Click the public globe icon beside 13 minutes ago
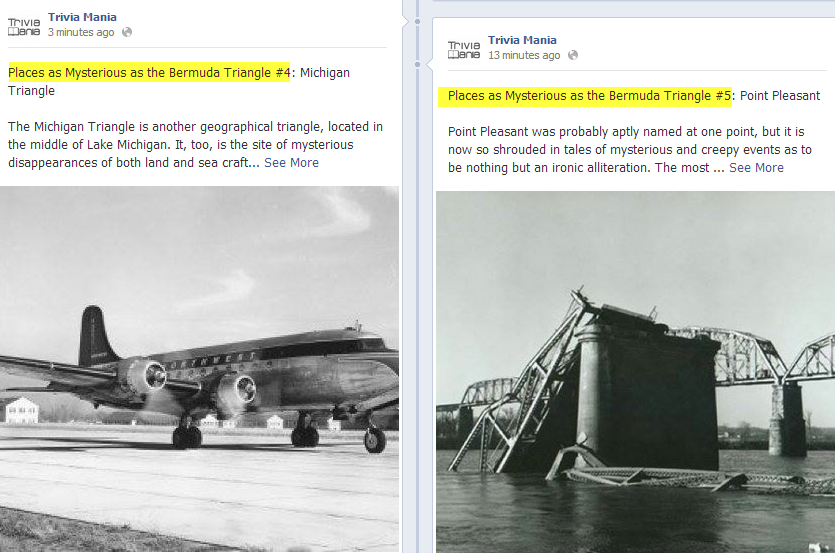The height and width of the screenshot is (553, 835). point(572,55)
